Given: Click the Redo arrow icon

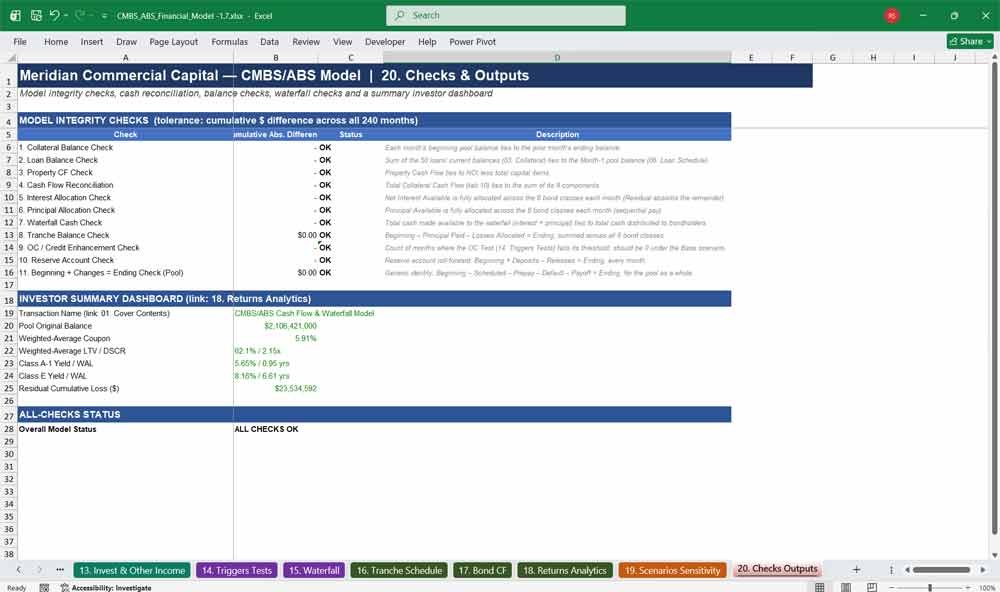Looking at the screenshot, I should pyautogui.click(x=80, y=15).
